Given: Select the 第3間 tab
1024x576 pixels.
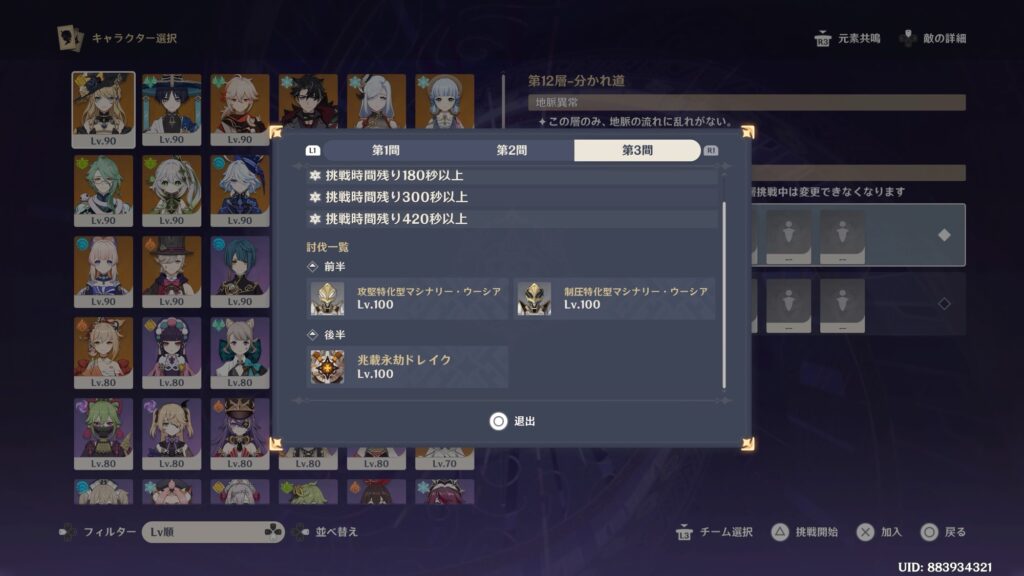Looking at the screenshot, I should coord(637,150).
